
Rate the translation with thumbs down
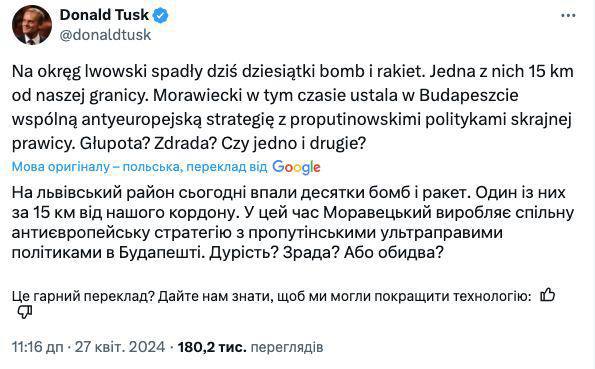25,312
